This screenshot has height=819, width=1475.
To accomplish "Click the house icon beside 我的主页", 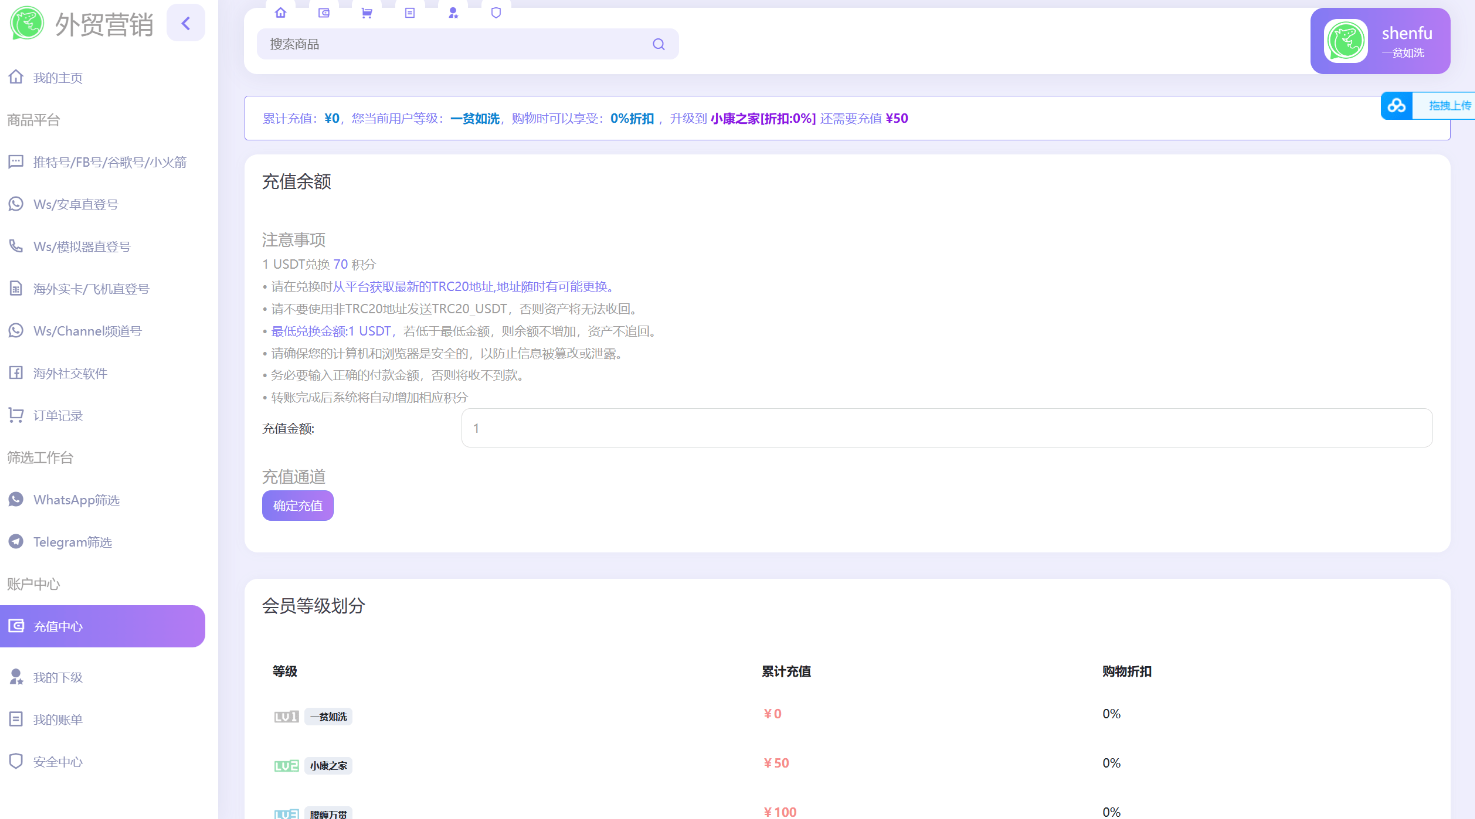I will click(x=16, y=77).
